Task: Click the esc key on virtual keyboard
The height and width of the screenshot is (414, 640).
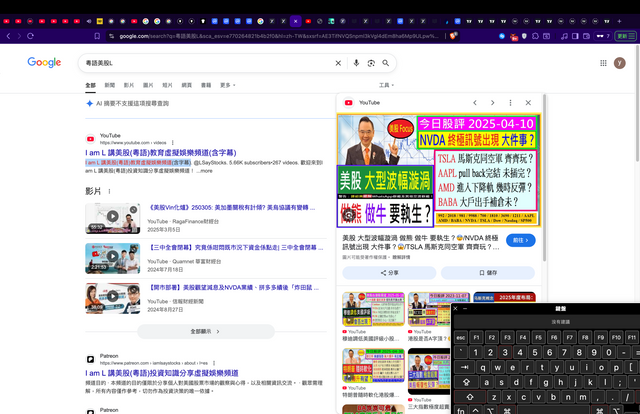Action: (460, 338)
